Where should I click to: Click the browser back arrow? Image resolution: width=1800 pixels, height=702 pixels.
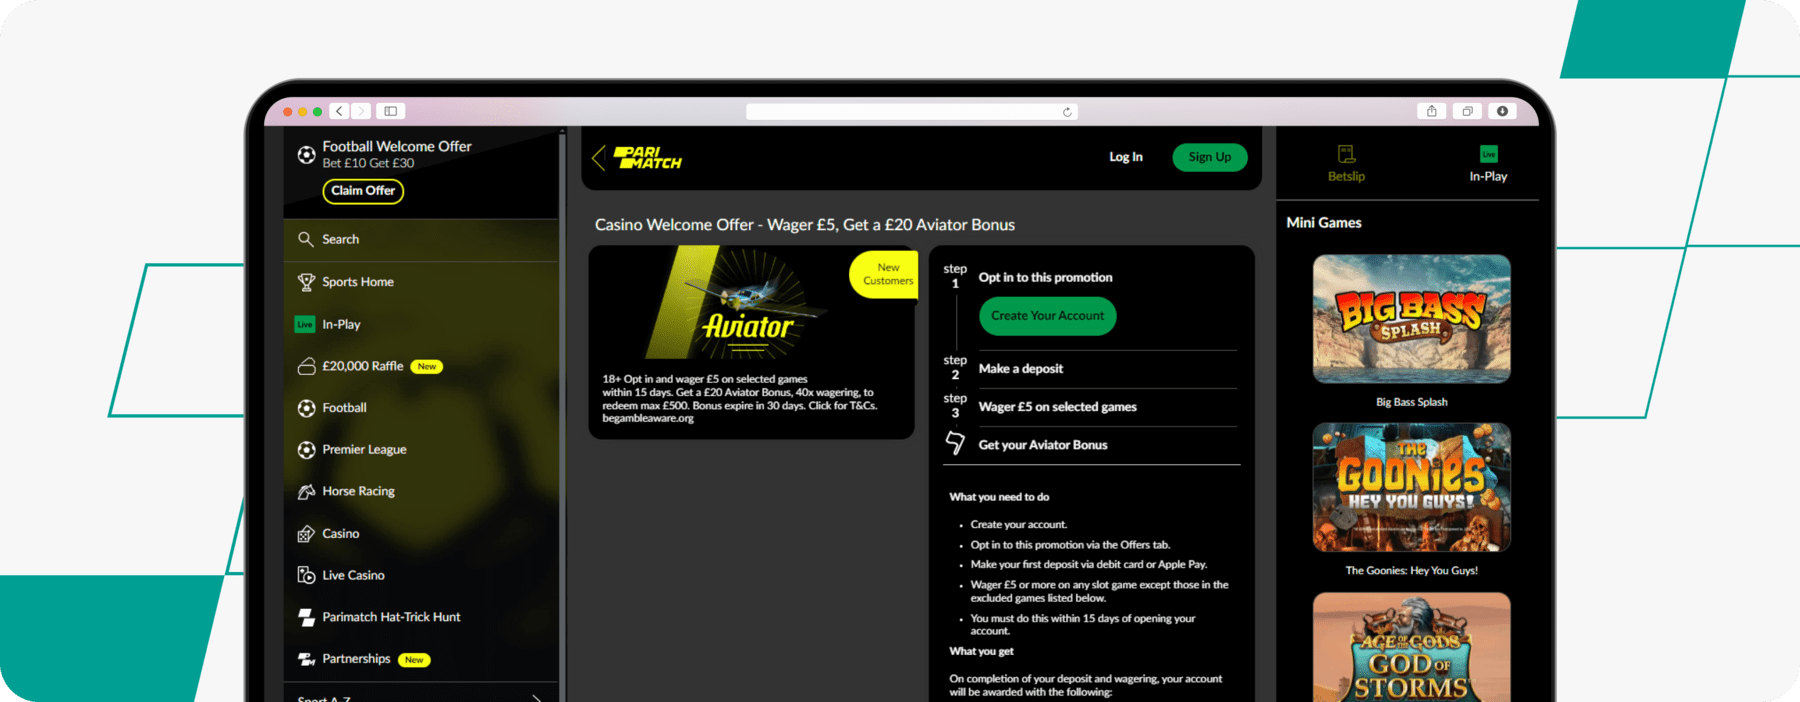(340, 111)
